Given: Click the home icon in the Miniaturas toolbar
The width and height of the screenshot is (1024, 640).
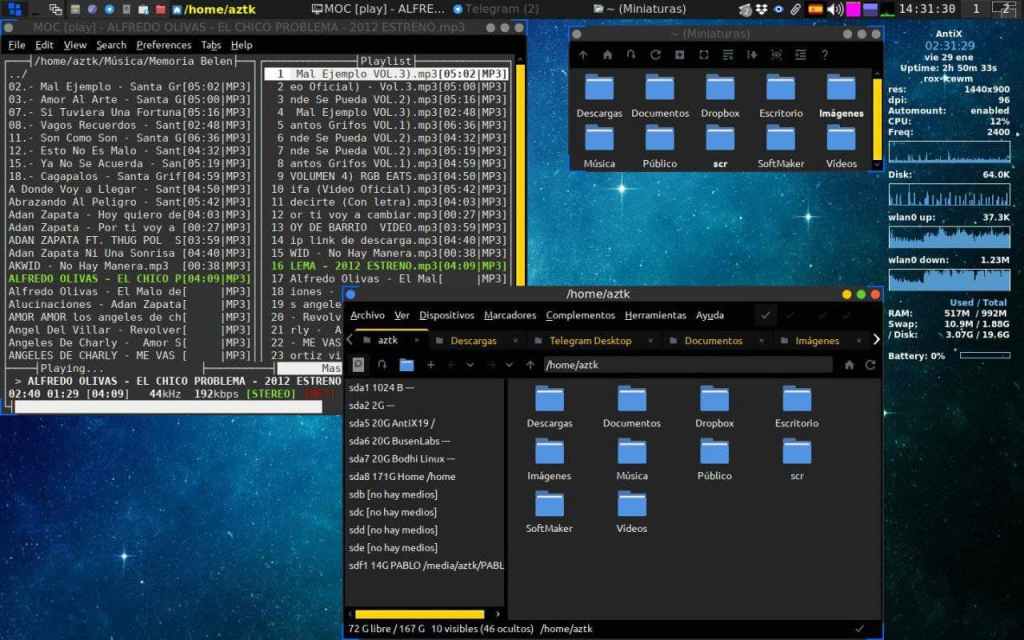Looking at the screenshot, I should [x=606, y=55].
